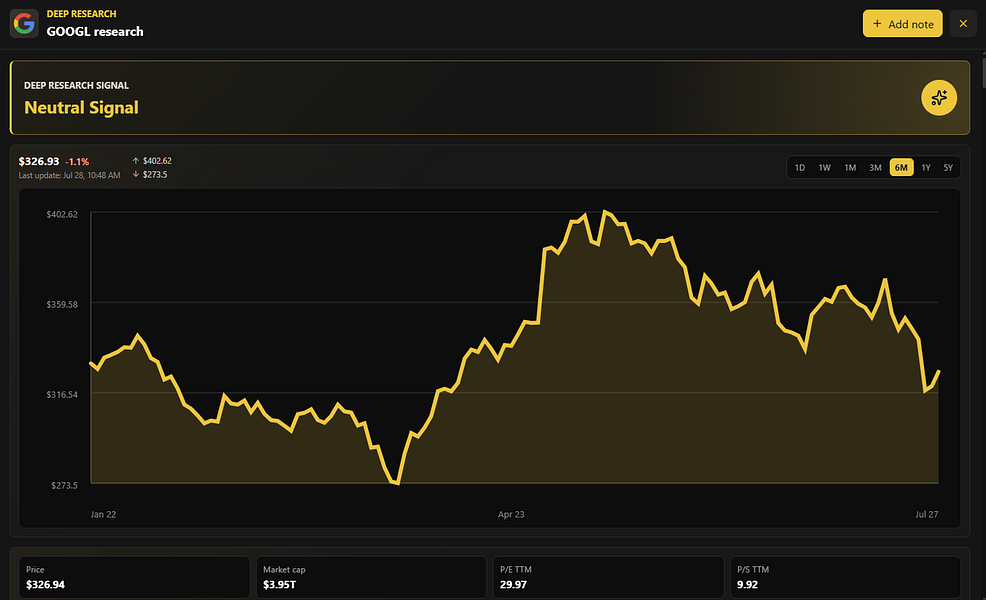The height and width of the screenshot is (600, 986).
Task: Click the Apr 23 x-axis label
Action: (511, 514)
